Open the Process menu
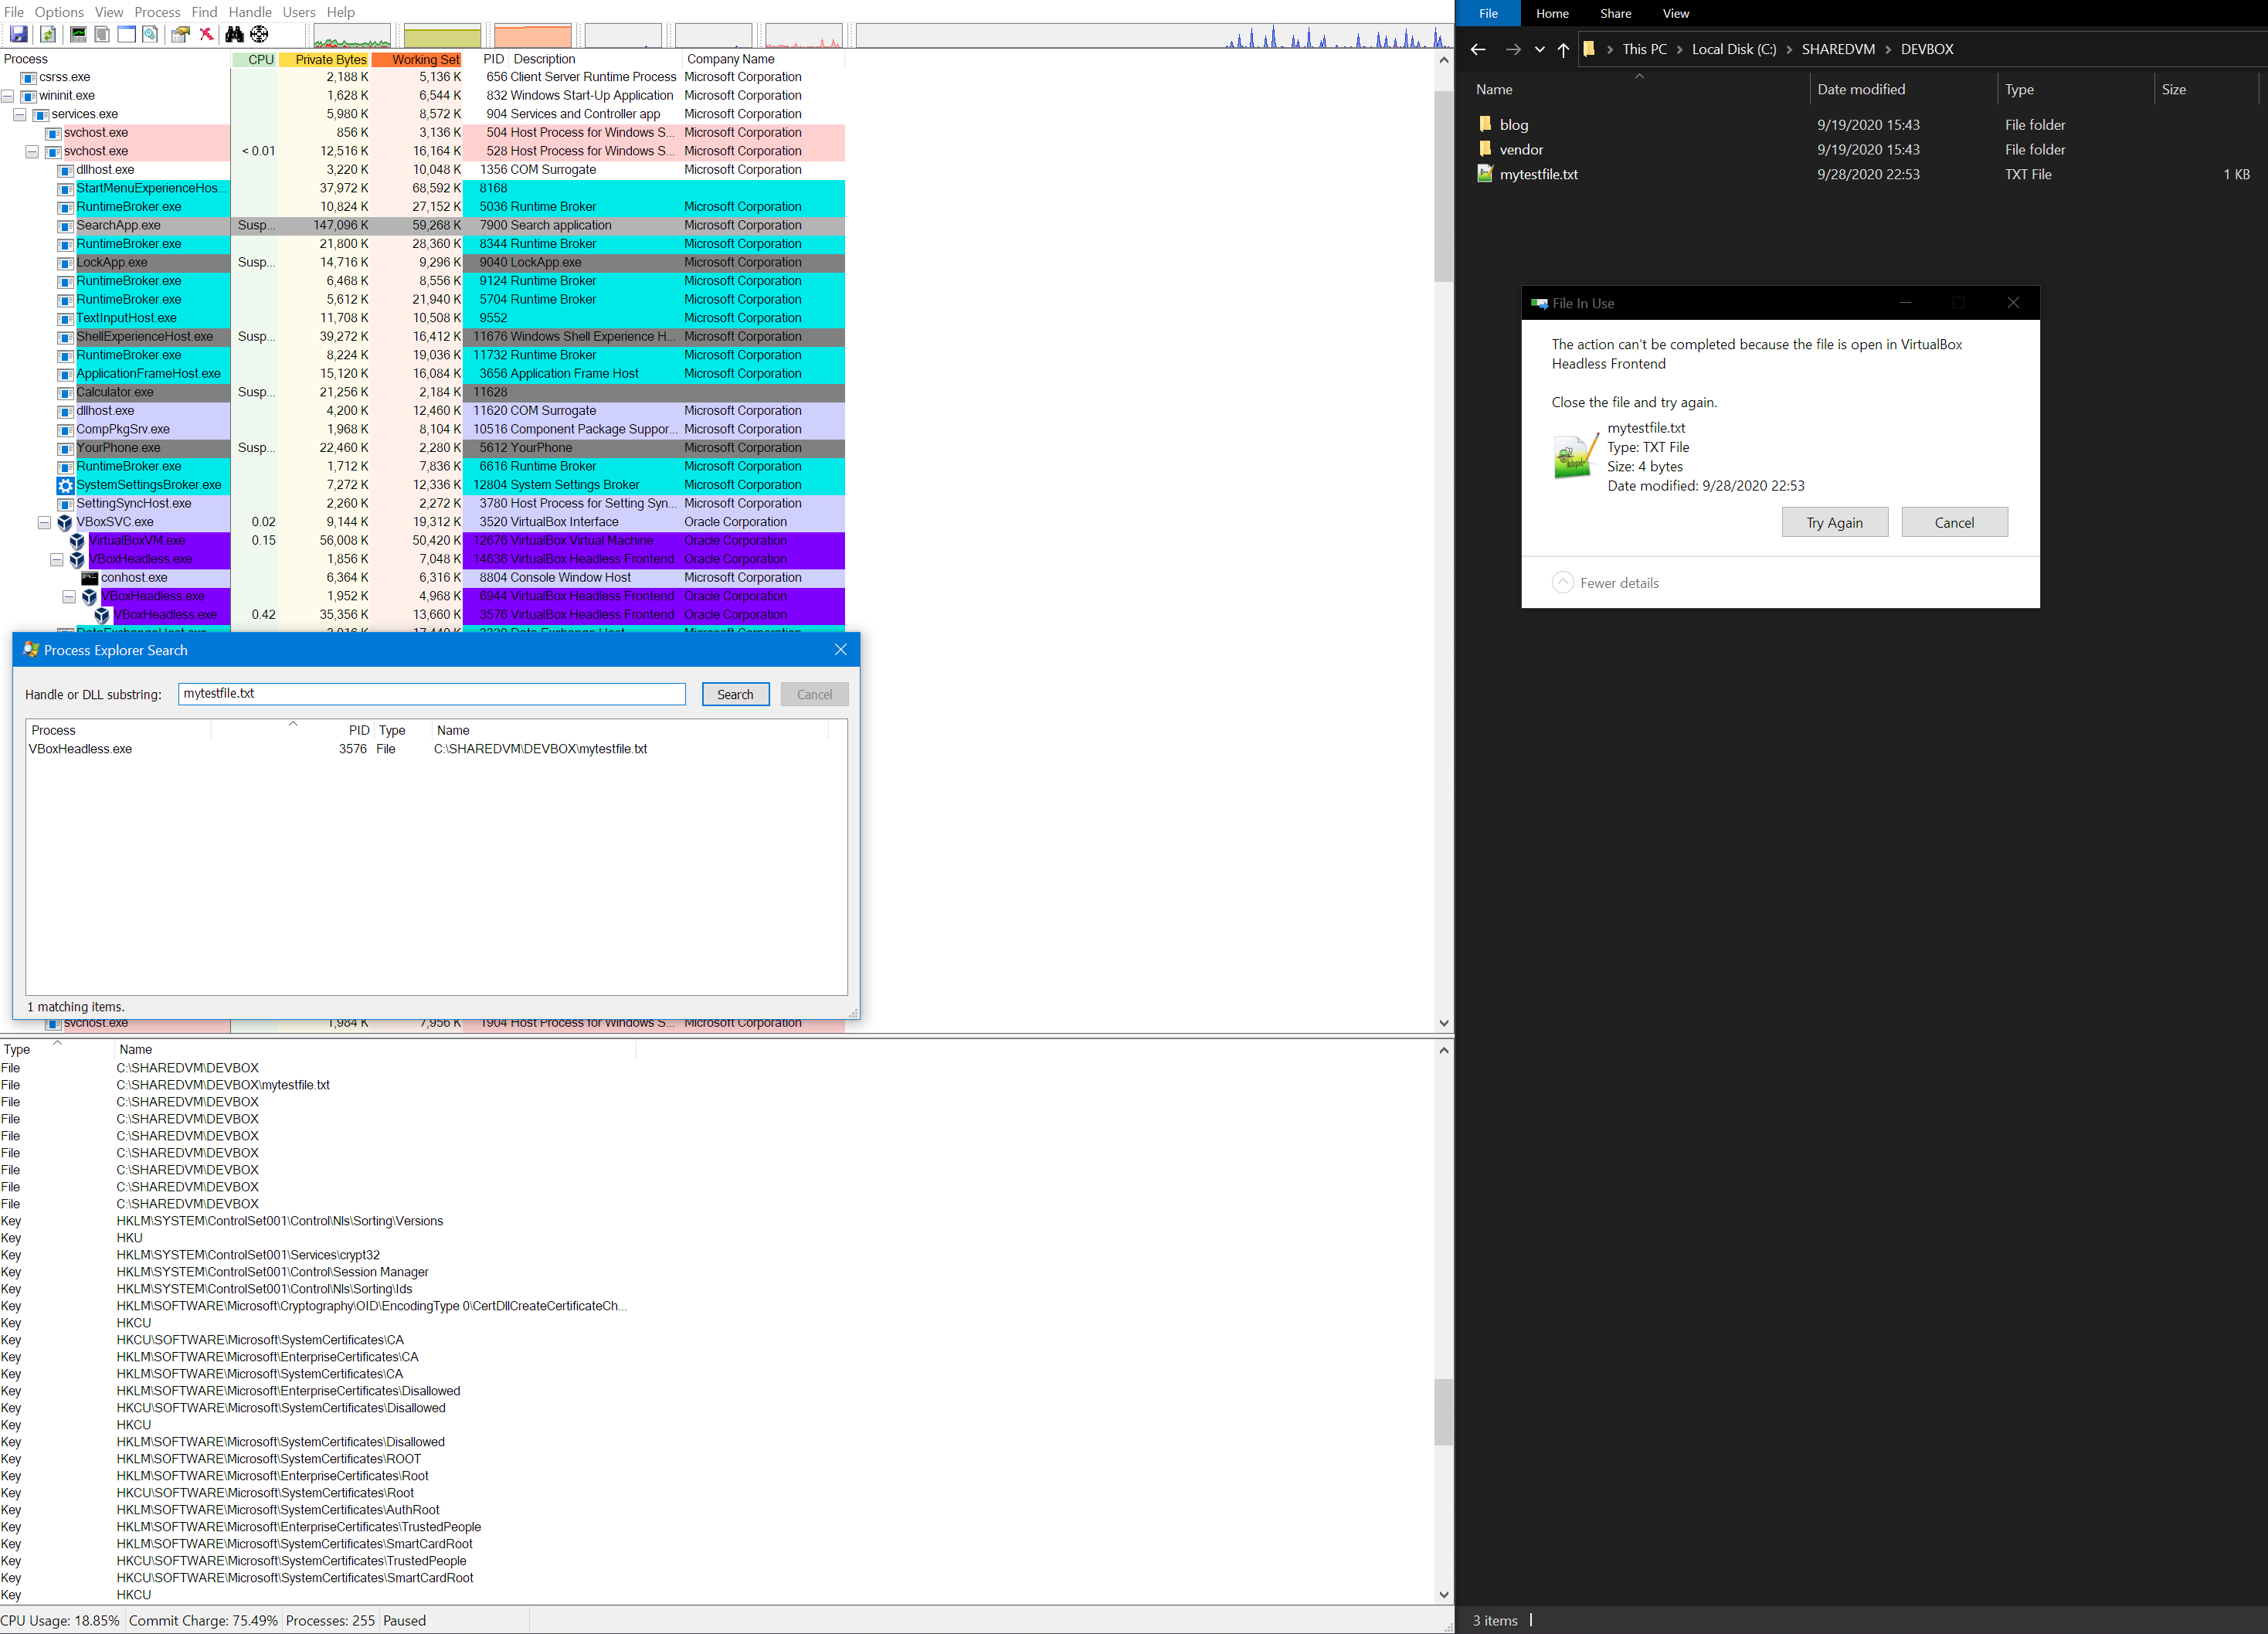This screenshot has width=2268, height=1634. 157,12
